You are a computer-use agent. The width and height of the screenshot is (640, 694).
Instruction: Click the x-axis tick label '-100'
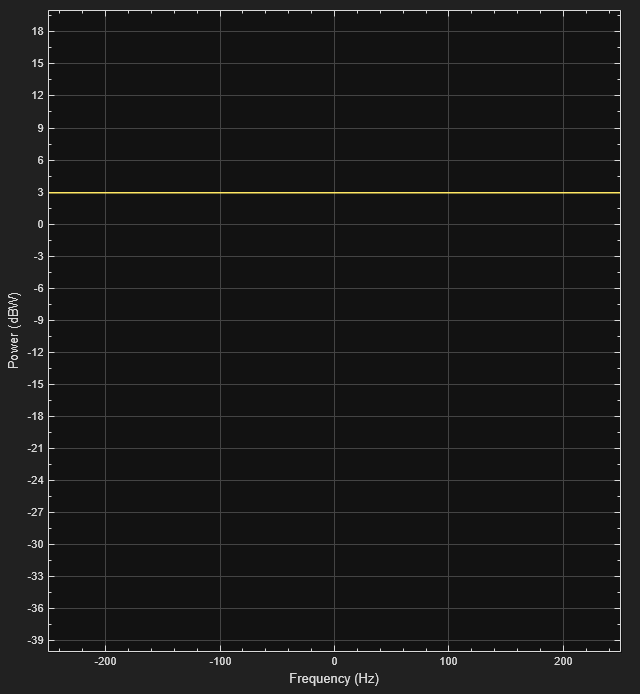point(220,661)
